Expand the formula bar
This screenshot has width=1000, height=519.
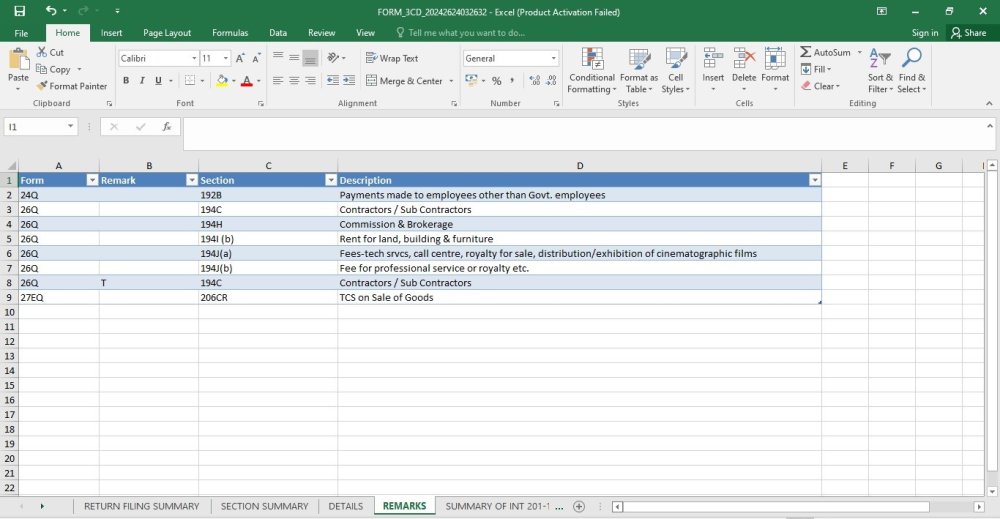[989, 126]
